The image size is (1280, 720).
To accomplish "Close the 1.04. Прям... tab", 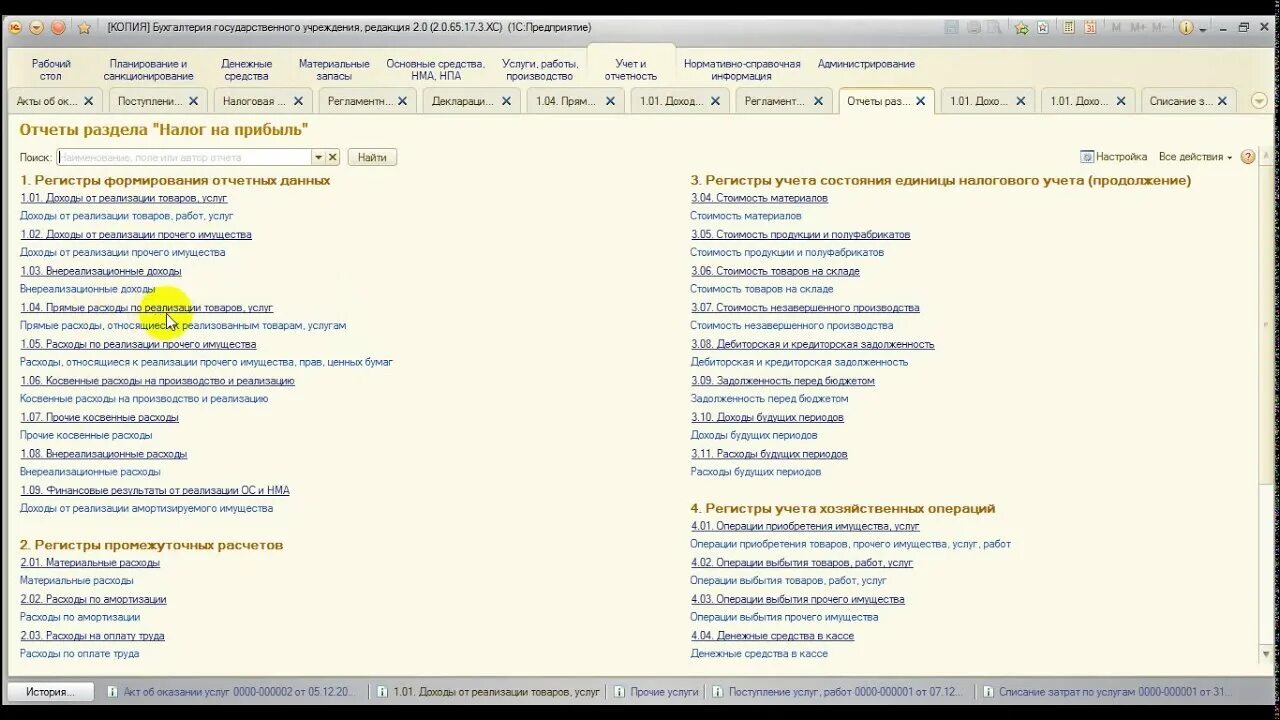I will tap(610, 101).
